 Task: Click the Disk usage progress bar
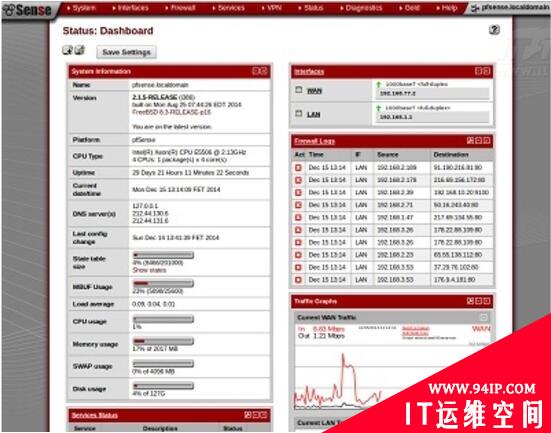click(163, 386)
